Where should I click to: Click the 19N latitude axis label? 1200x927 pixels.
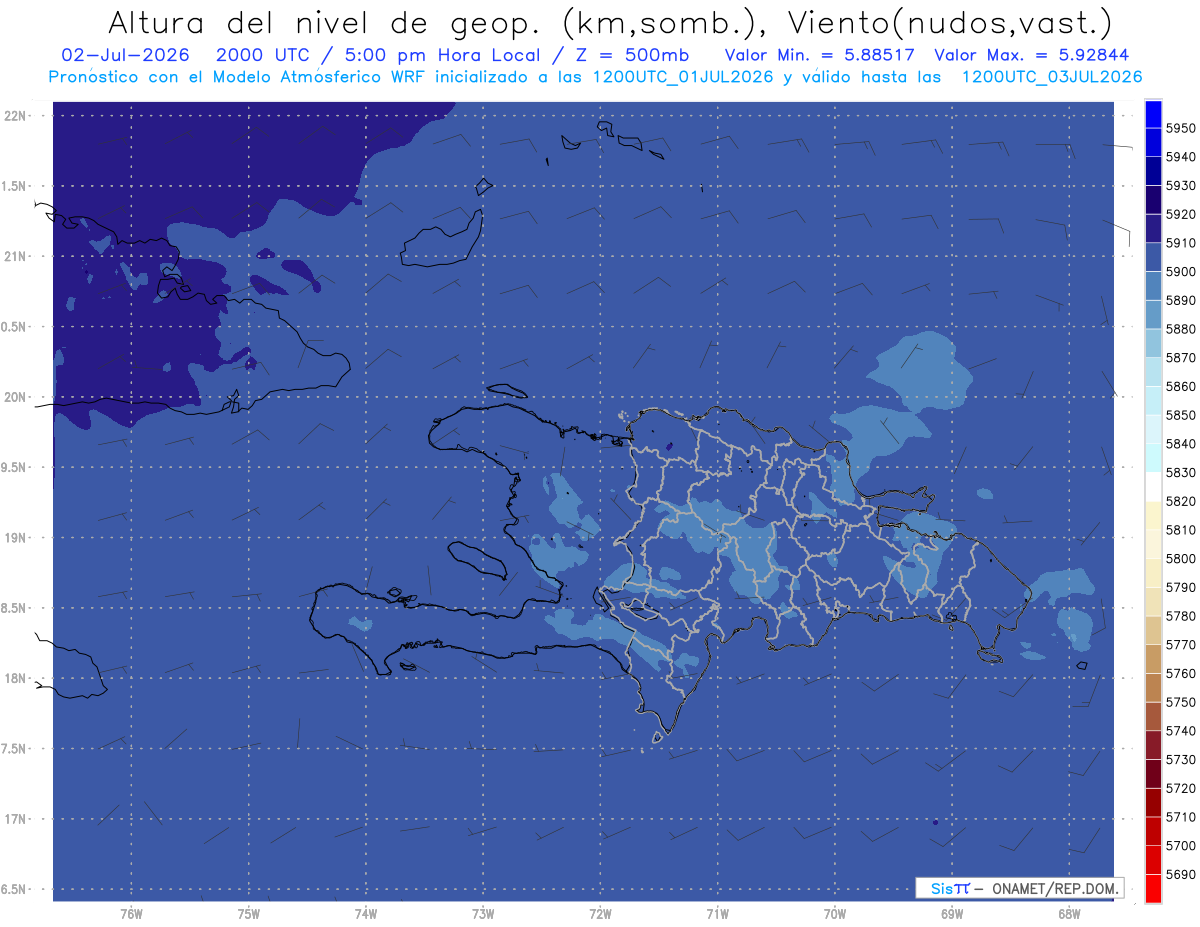(x=17, y=537)
